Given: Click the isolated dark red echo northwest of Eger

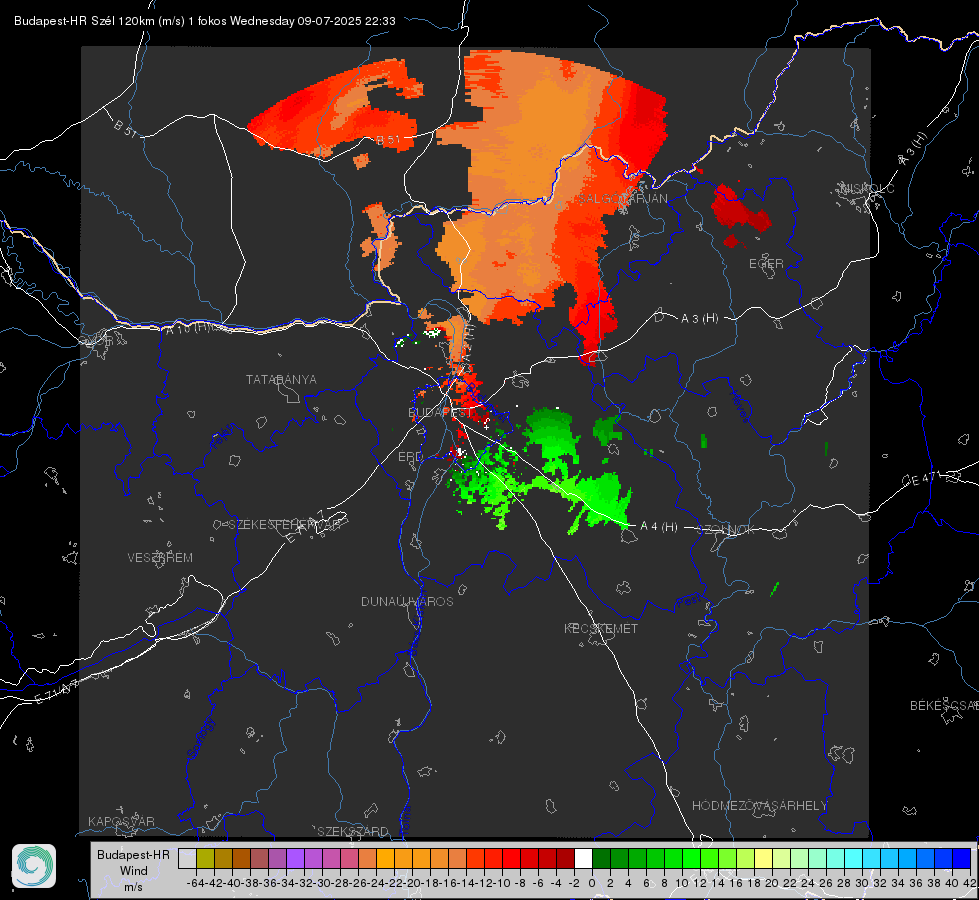Looking at the screenshot, I should [740, 212].
